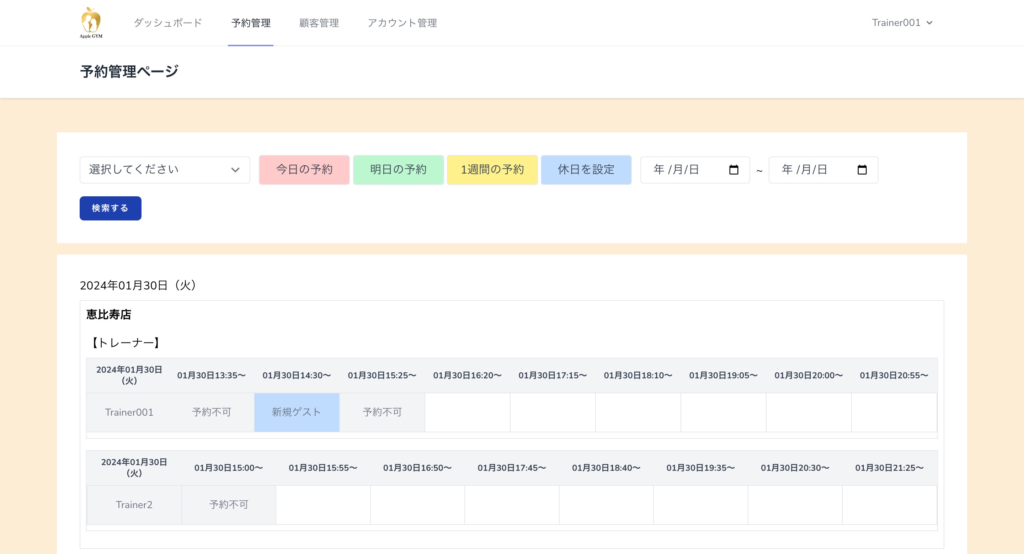1024x554 pixels.
Task: Expand the Trainer001 account menu
Action: [902, 22]
